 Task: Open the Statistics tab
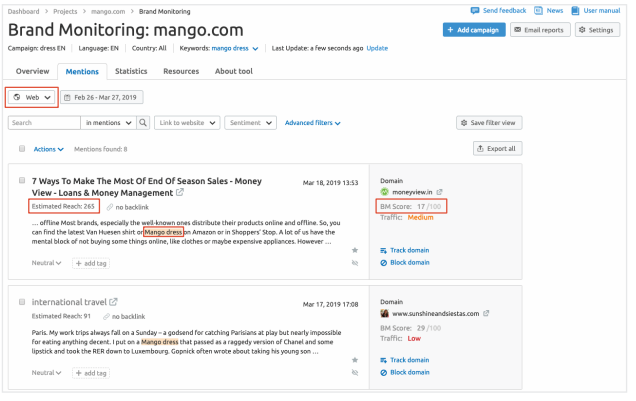131,71
